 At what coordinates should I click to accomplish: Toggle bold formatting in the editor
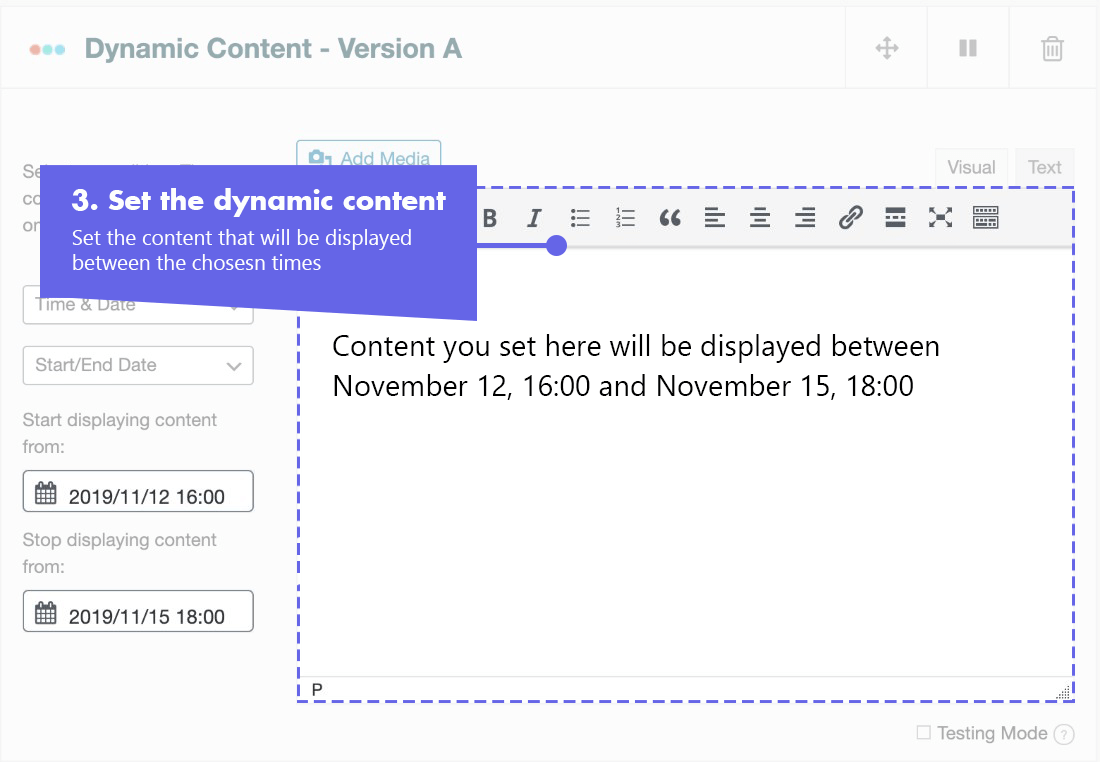(490, 218)
